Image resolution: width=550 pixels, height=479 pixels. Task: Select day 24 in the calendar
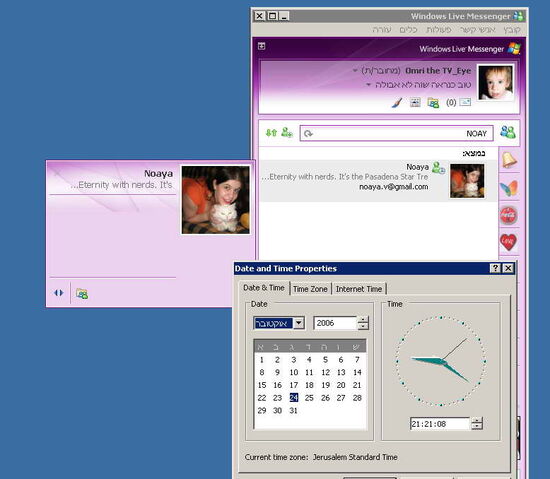click(294, 398)
